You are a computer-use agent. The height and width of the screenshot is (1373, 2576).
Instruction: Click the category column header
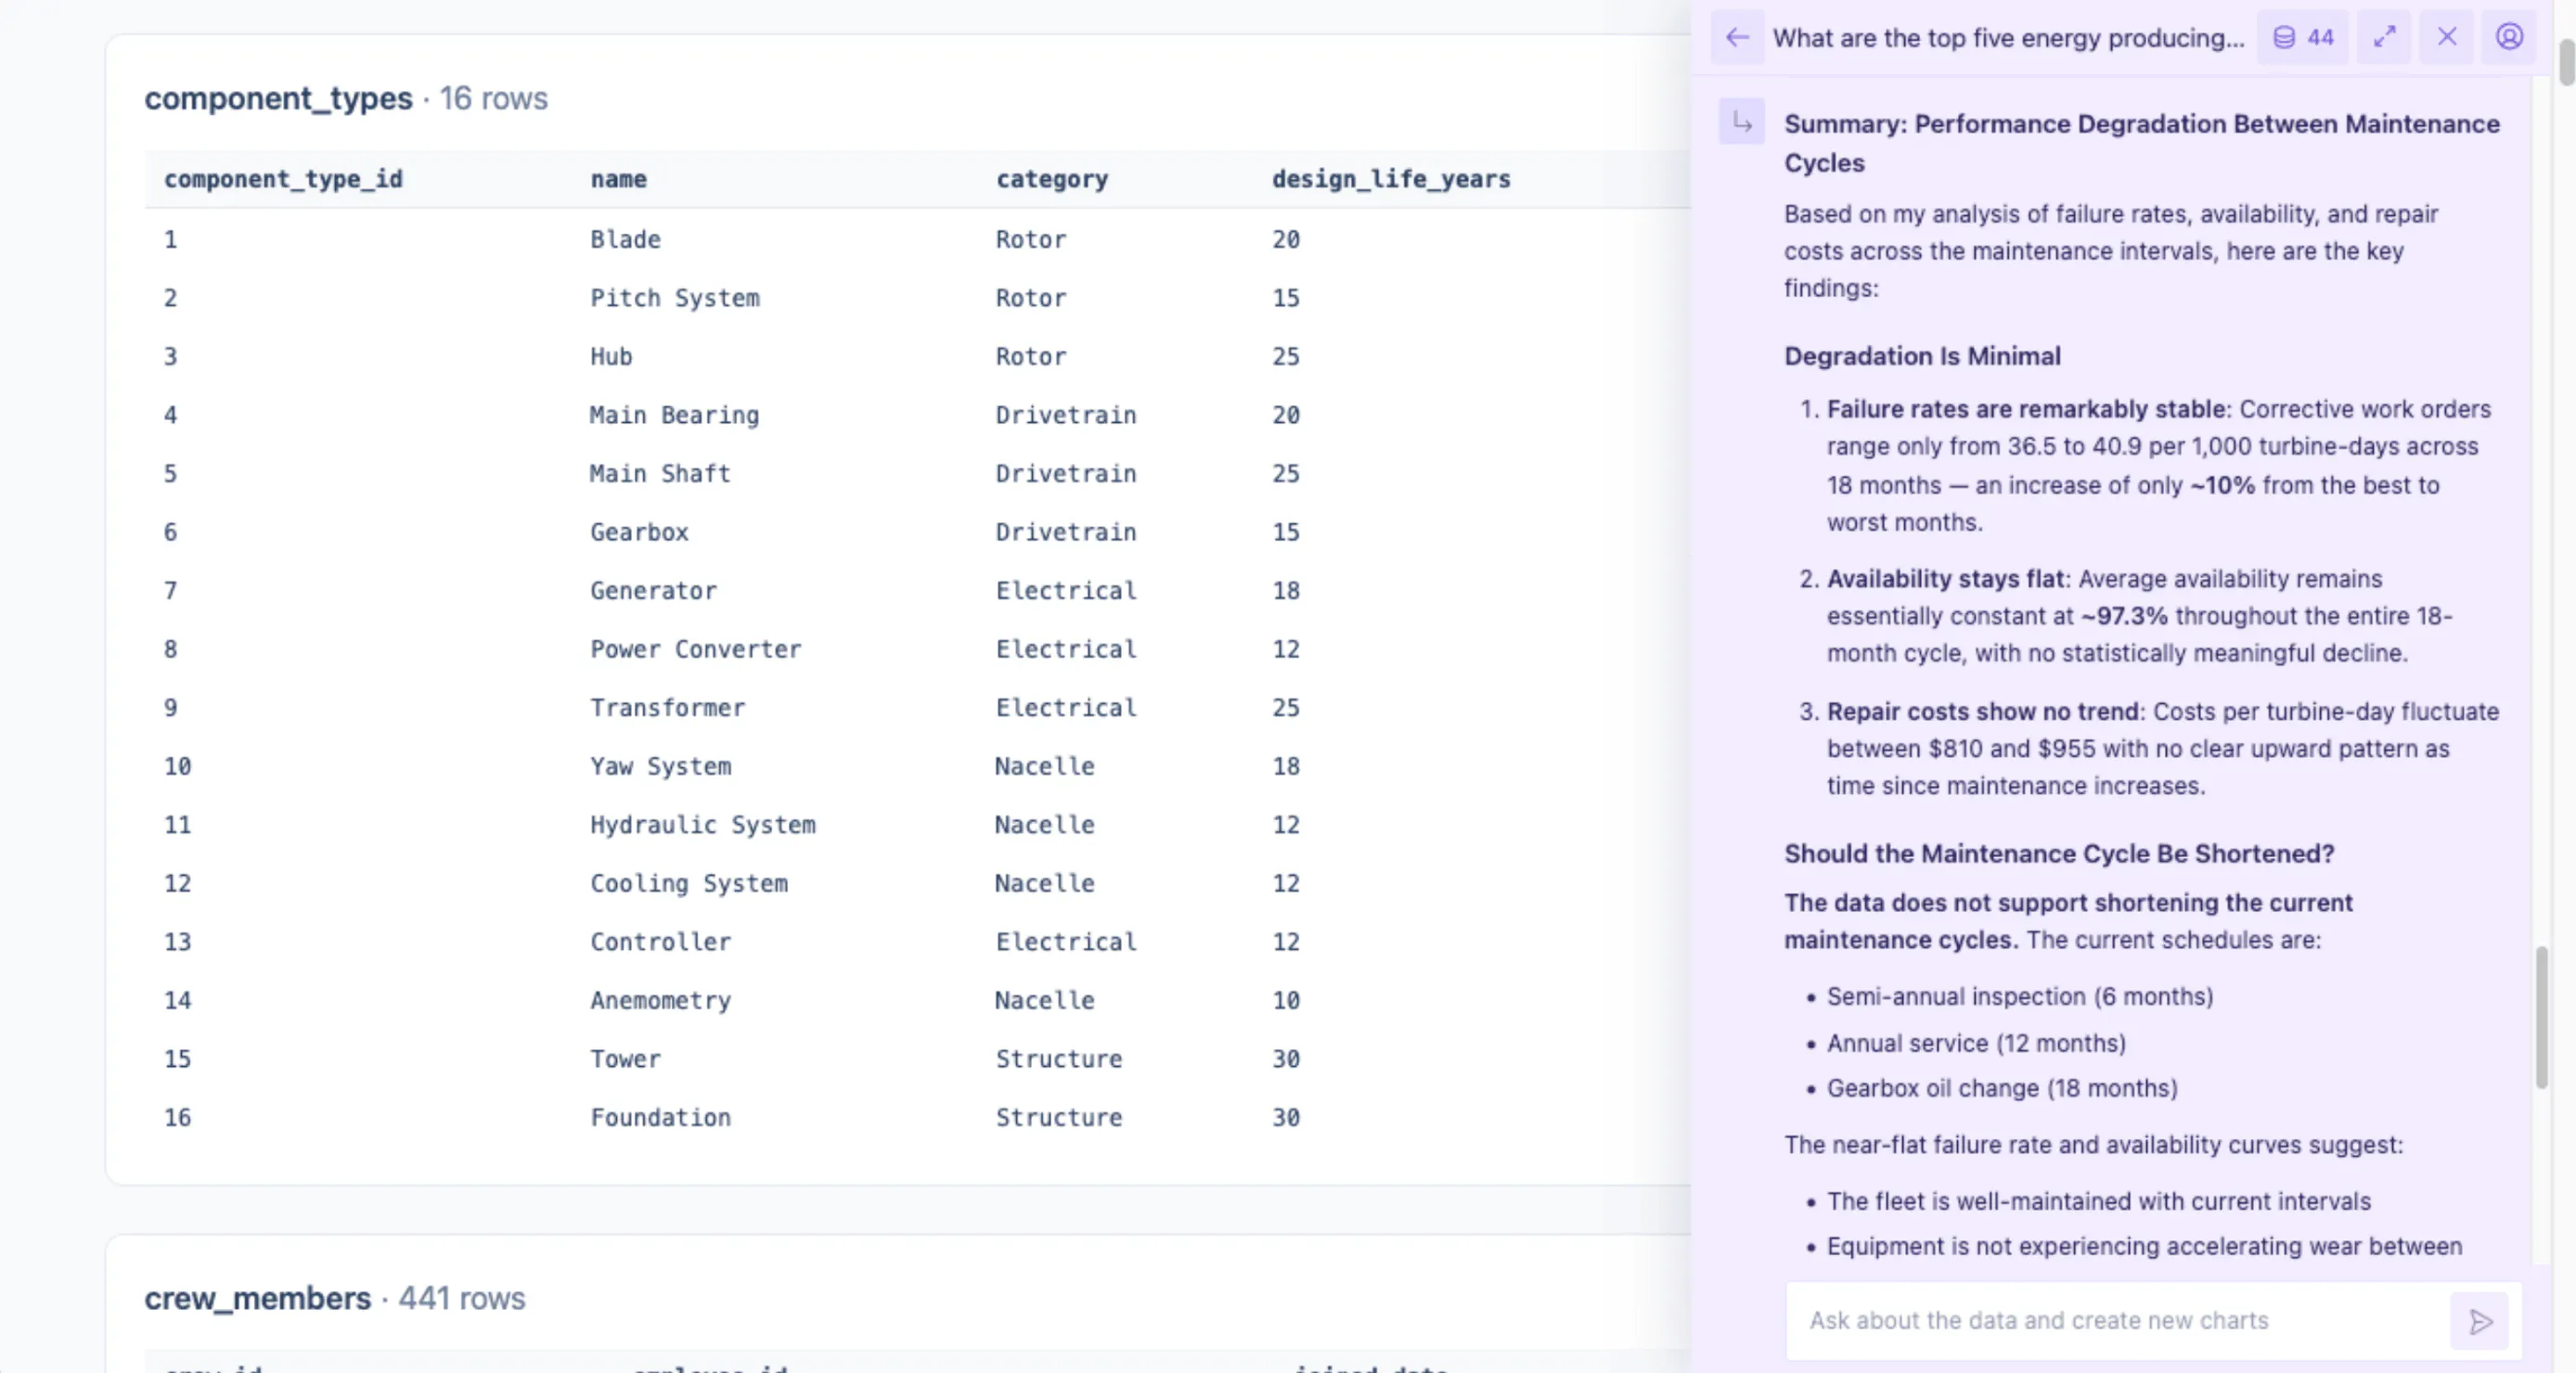[x=1051, y=179]
